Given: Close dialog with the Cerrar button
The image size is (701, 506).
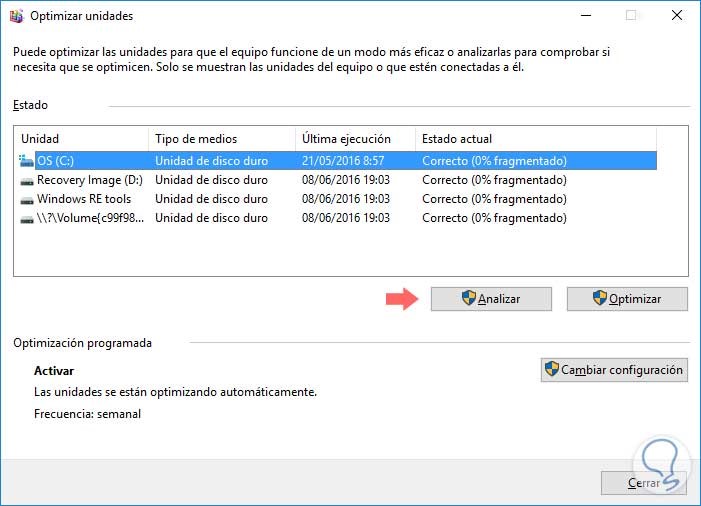Looking at the screenshot, I should 644,483.
